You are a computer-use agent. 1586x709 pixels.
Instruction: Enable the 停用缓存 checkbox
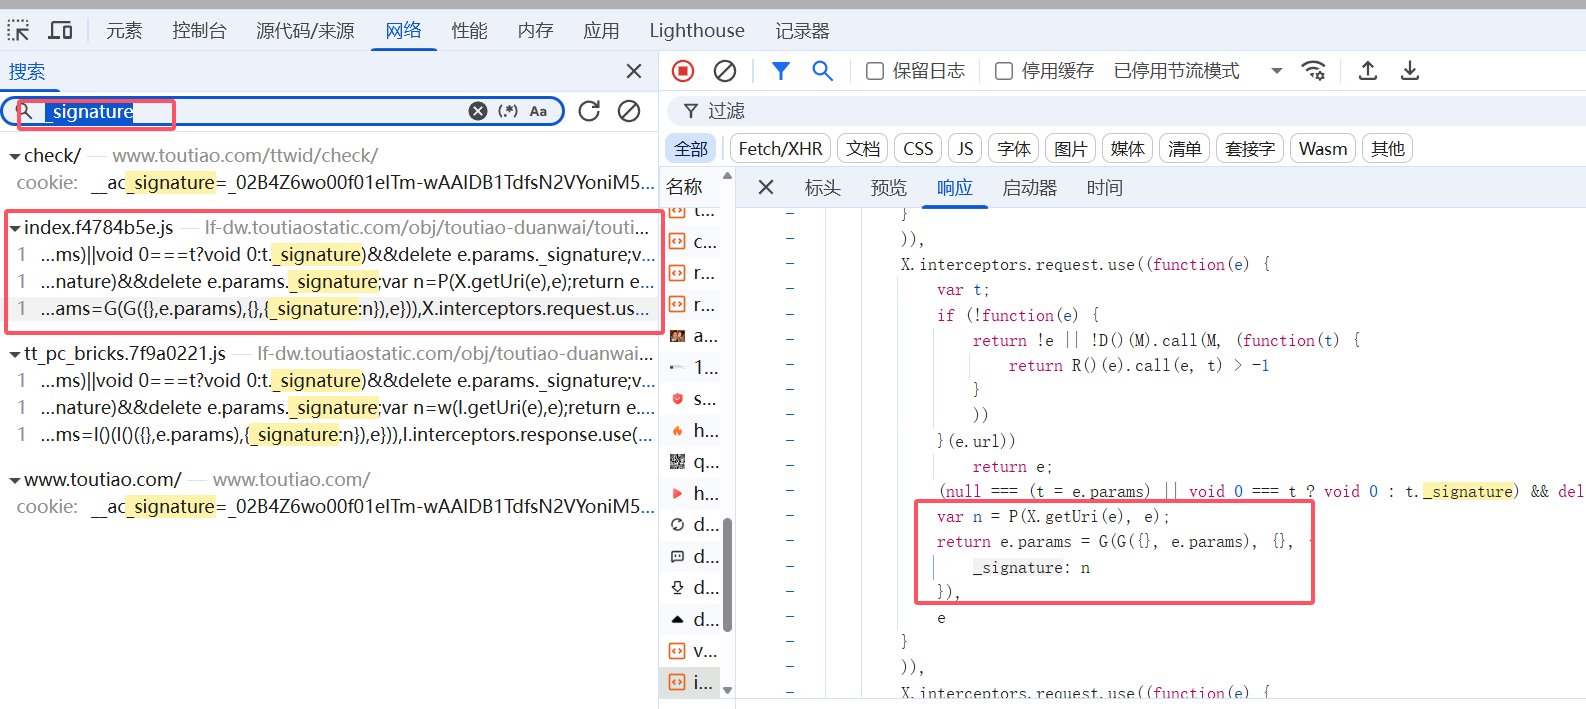[x=1004, y=71]
